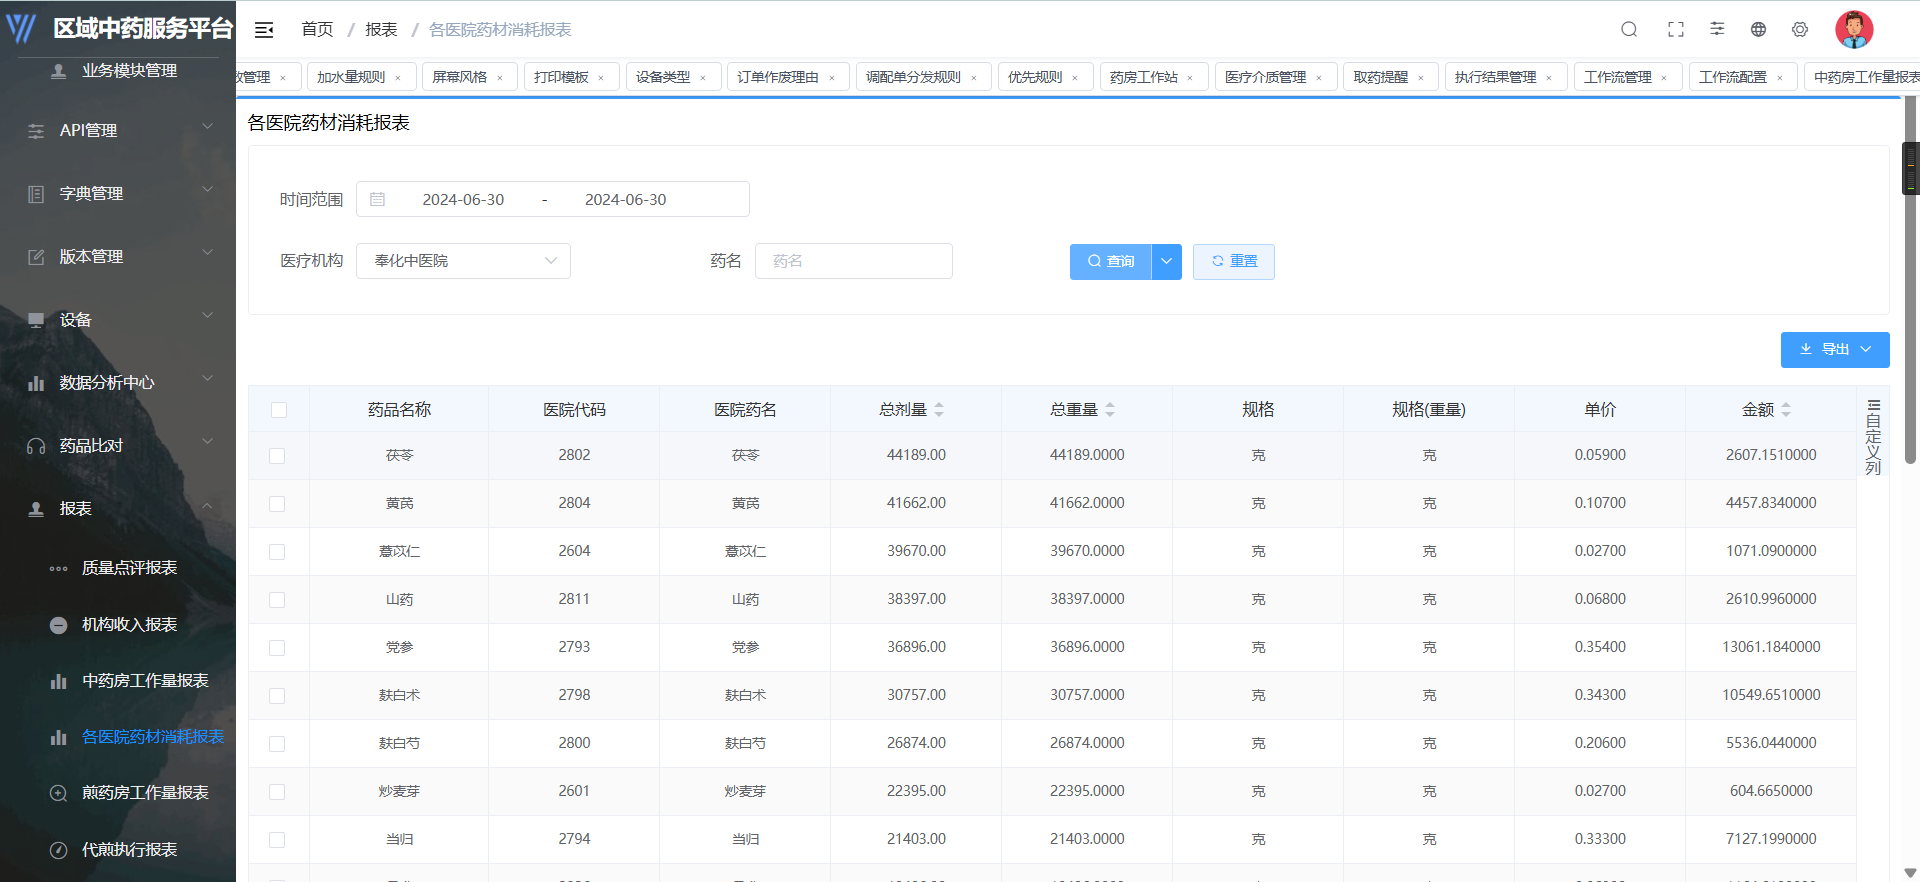Open language globe icon

click(x=1758, y=29)
